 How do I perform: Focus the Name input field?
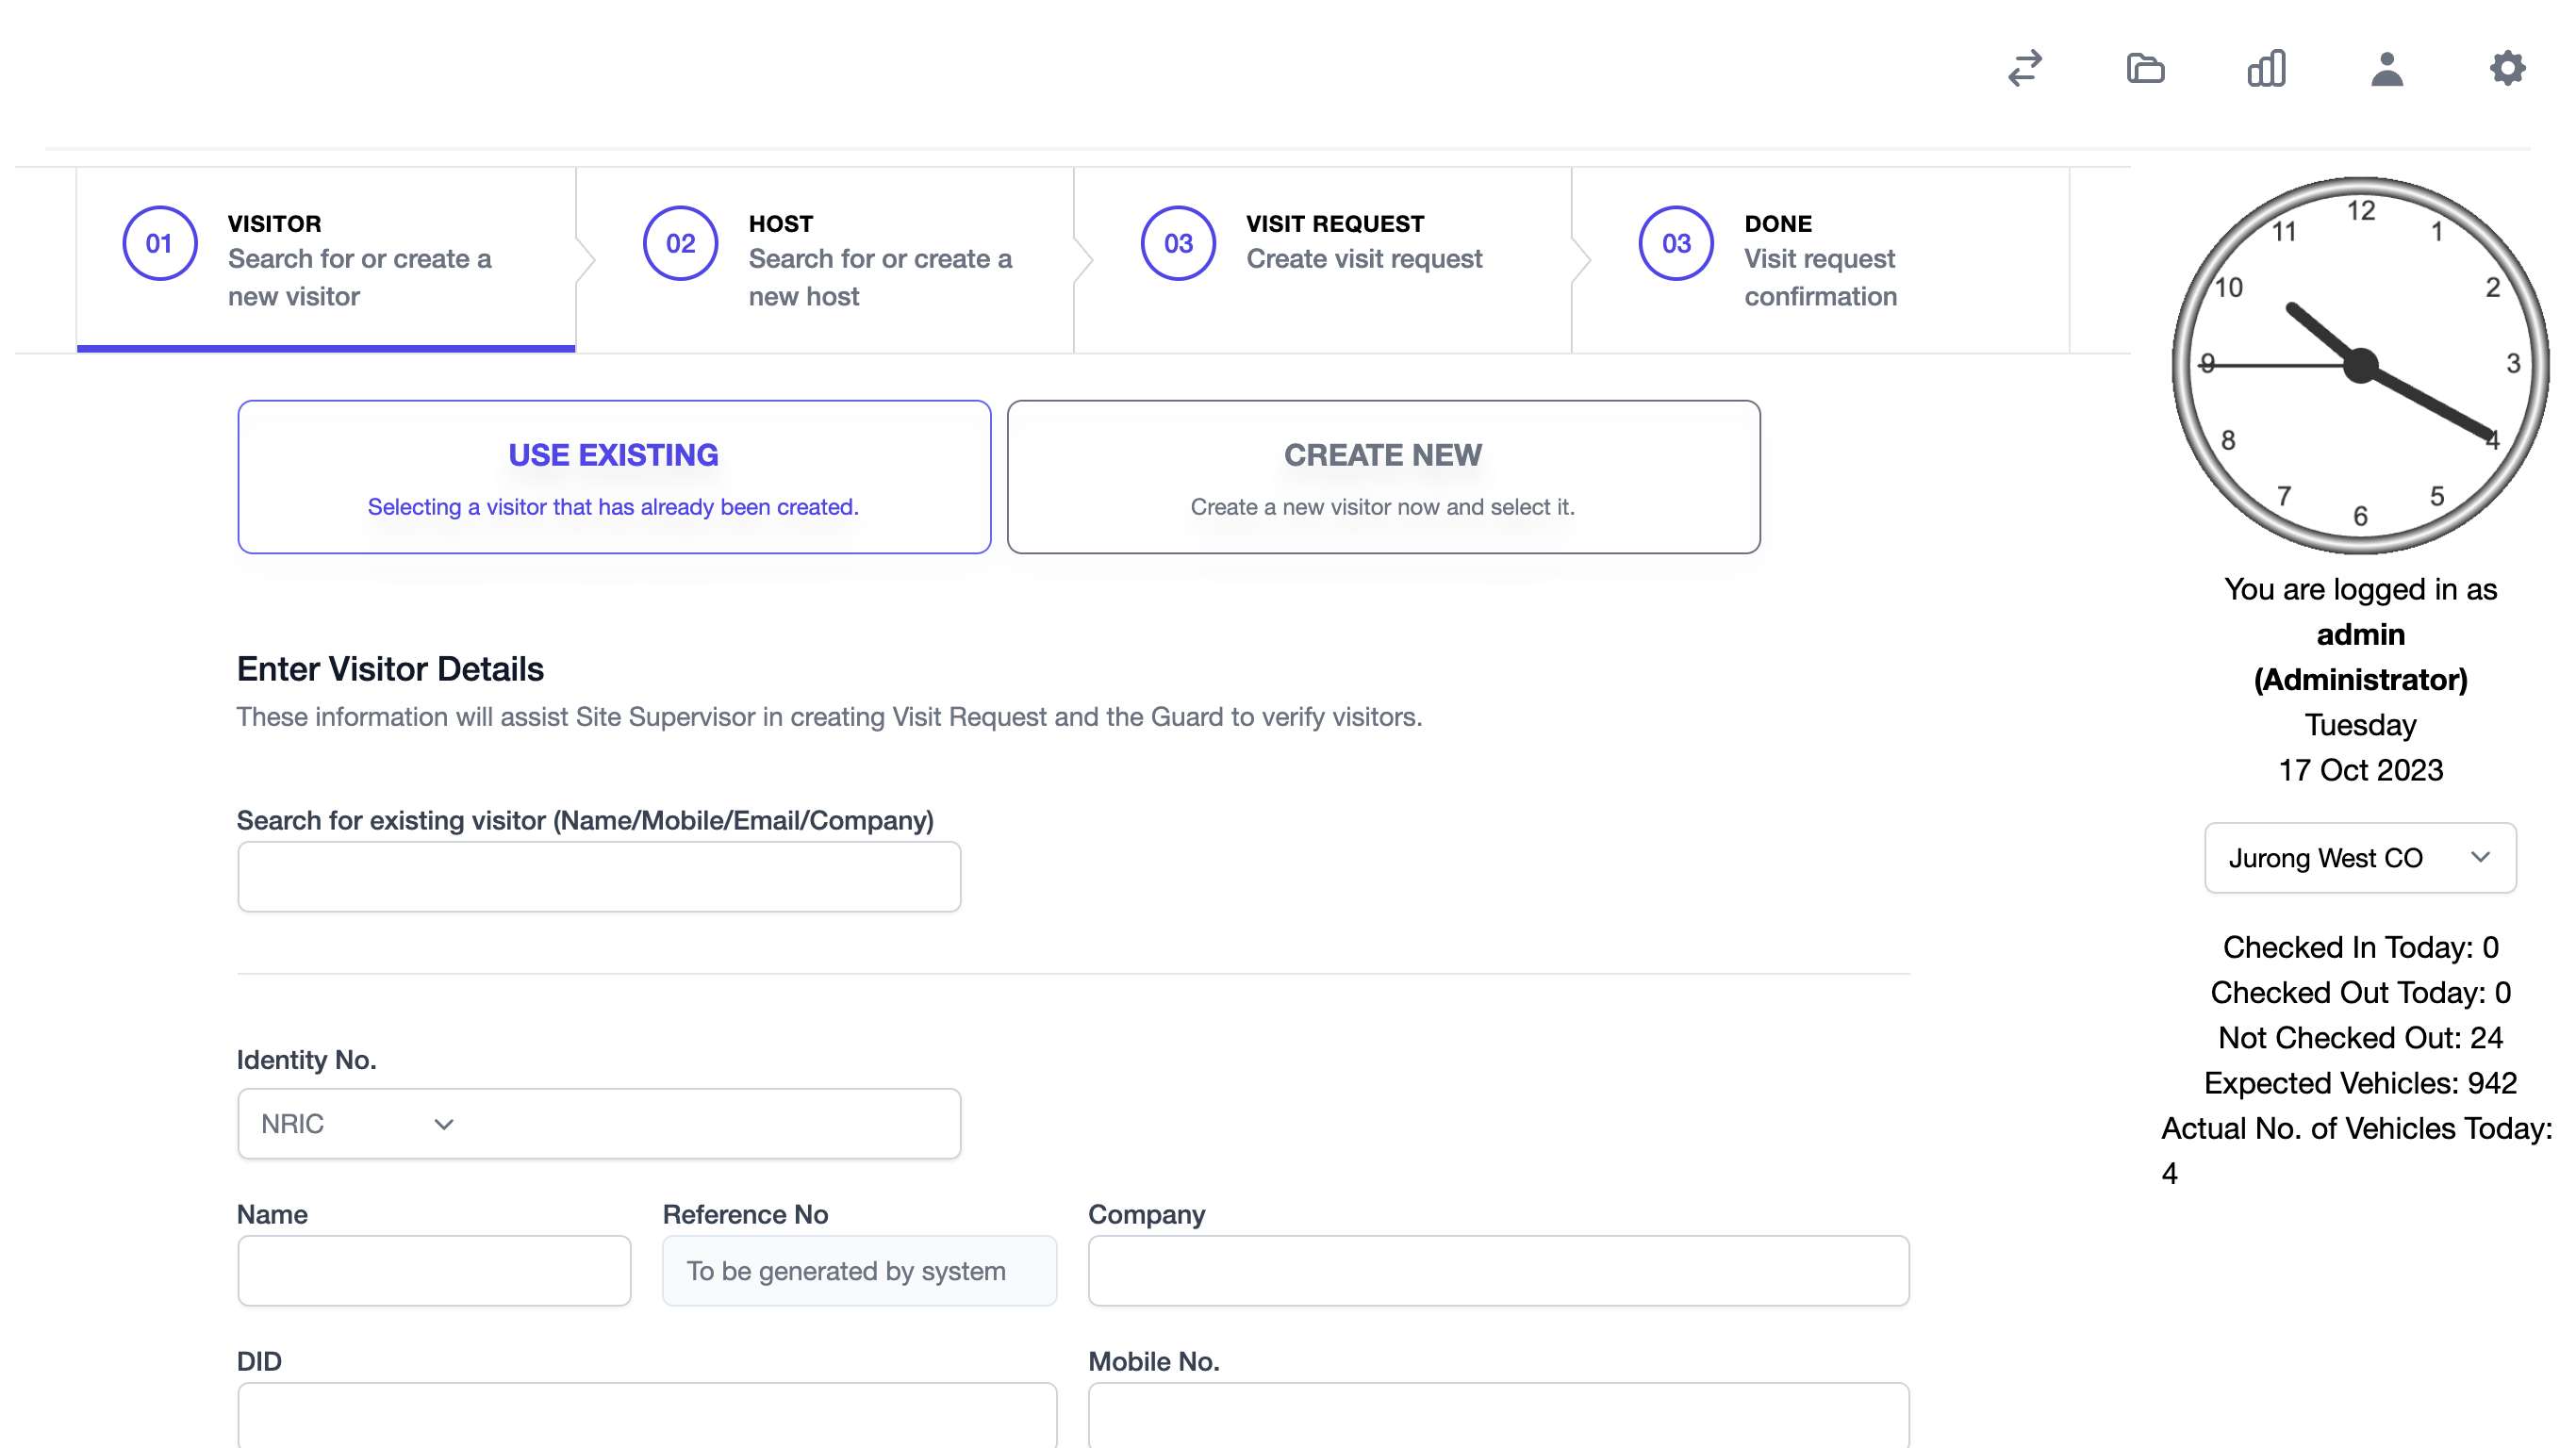tap(434, 1271)
